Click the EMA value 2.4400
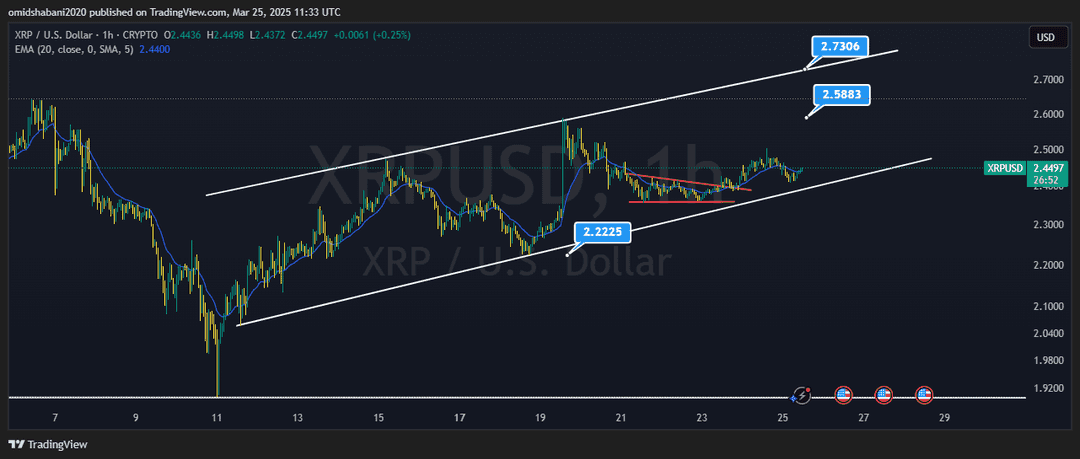Image resolution: width=1080 pixels, height=459 pixels. coord(154,50)
